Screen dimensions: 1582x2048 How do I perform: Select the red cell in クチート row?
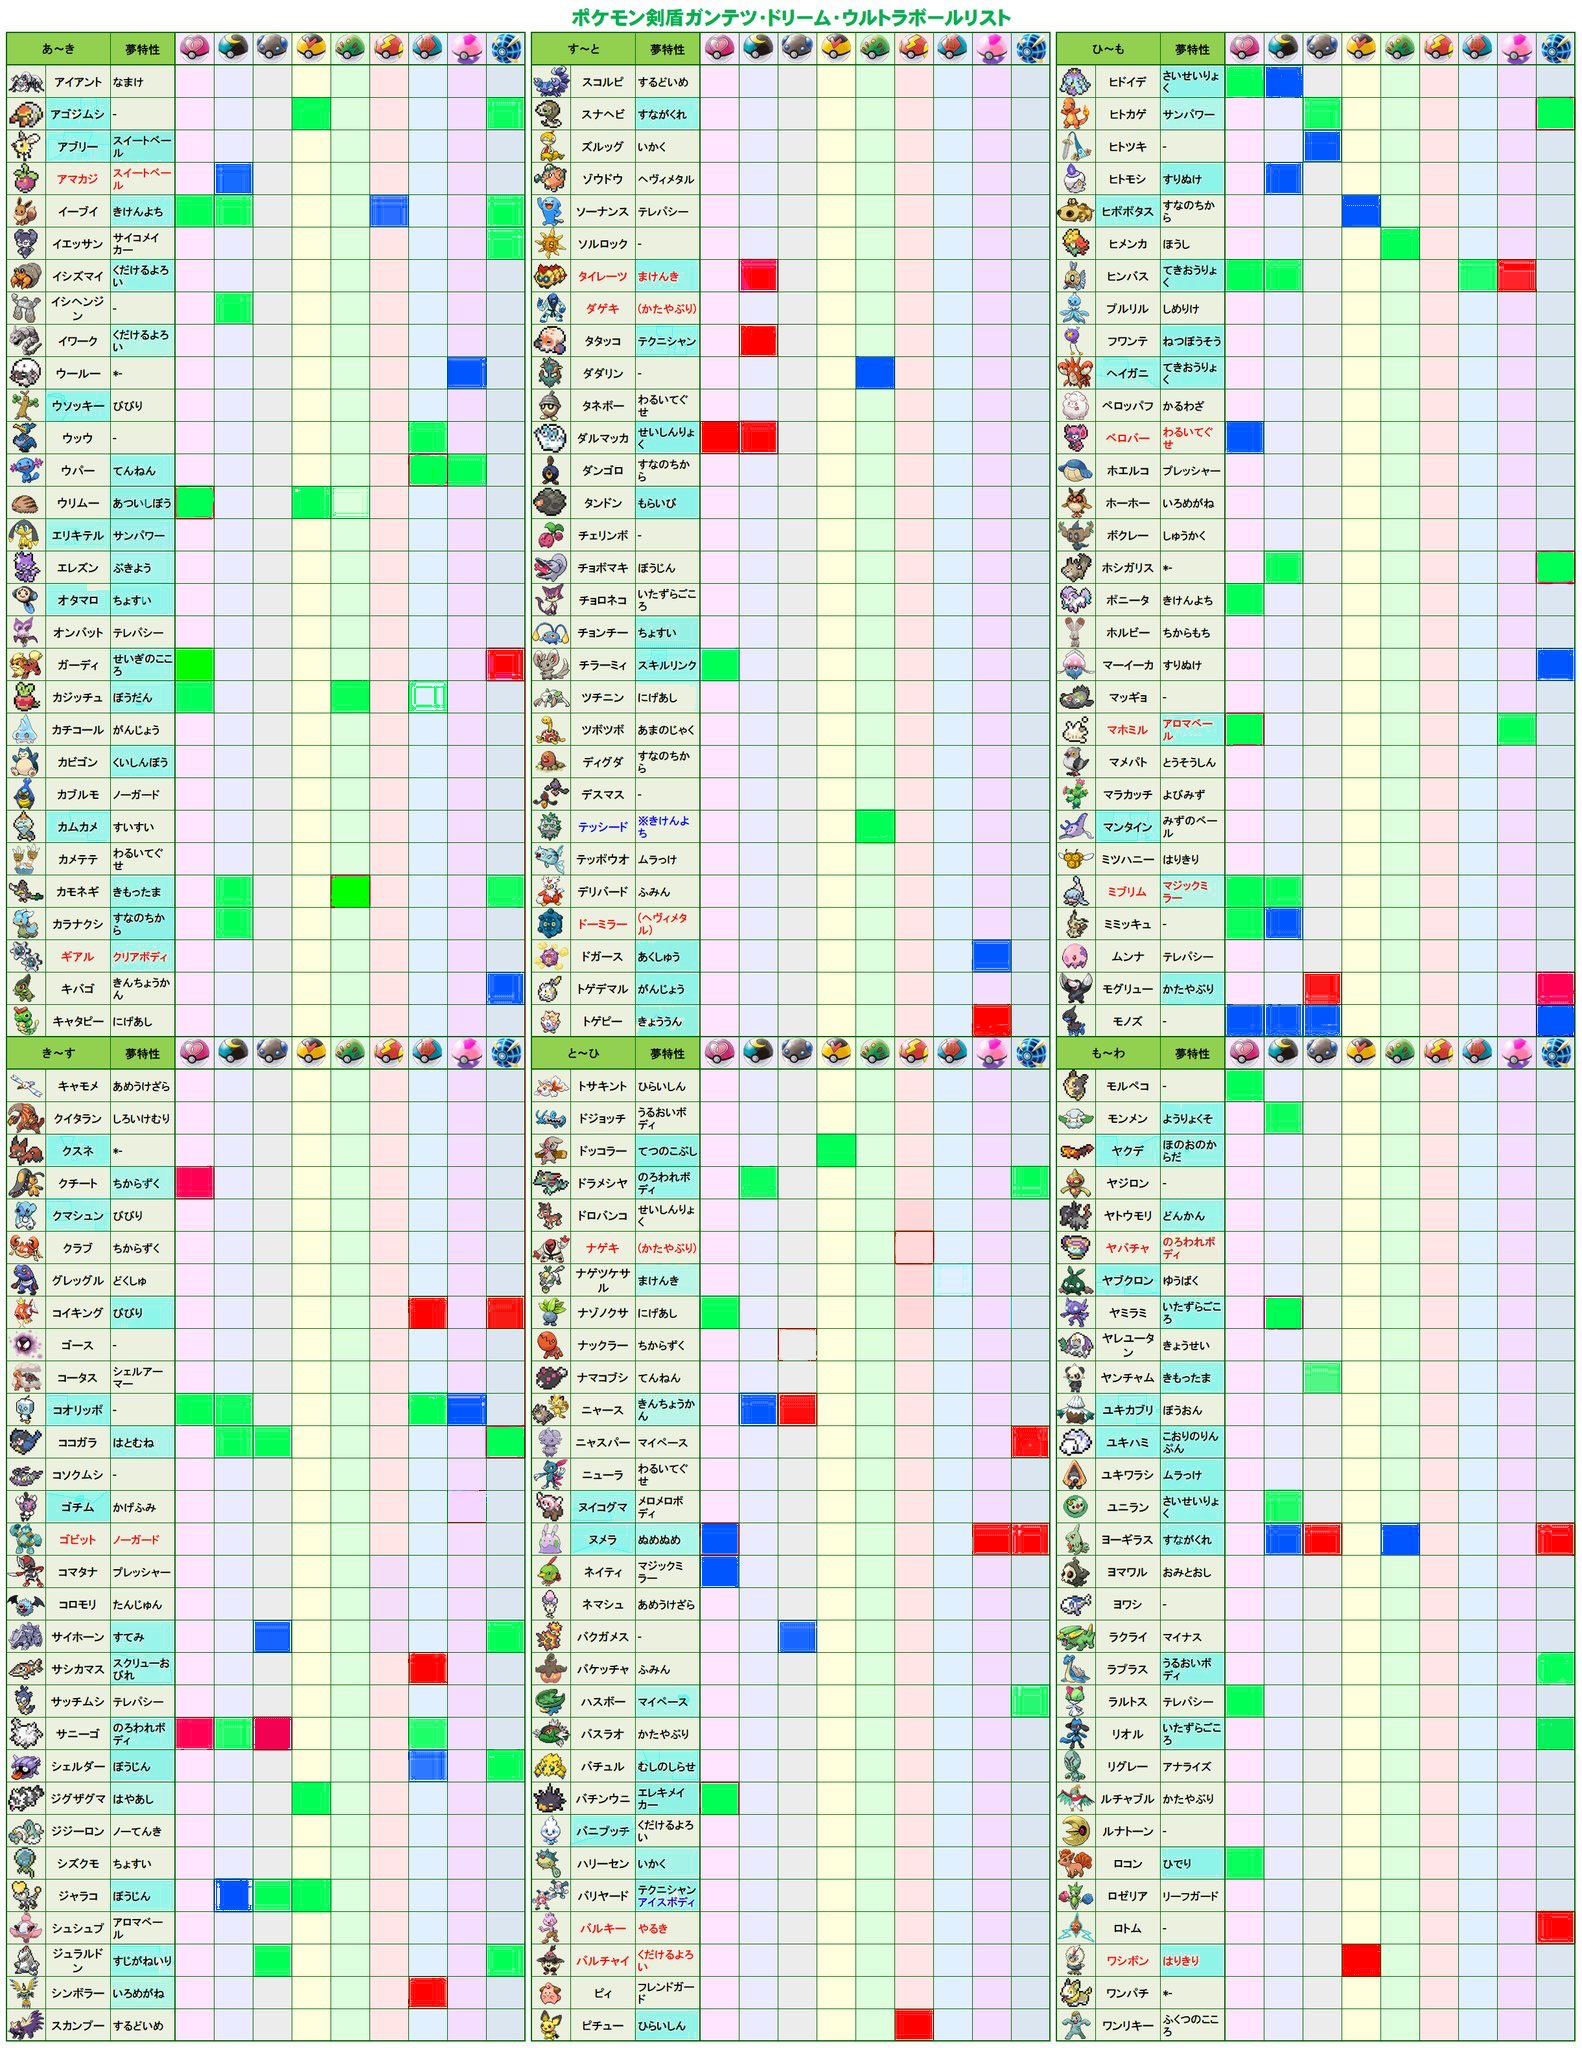point(194,1183)
